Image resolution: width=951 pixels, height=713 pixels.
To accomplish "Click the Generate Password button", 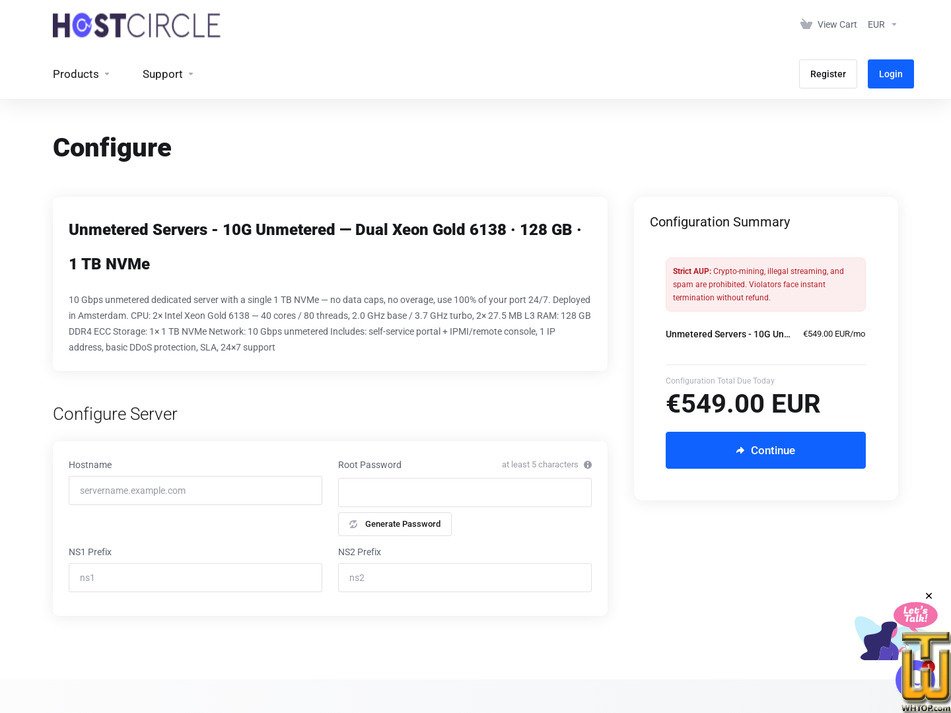I will (x=395, y=524).
